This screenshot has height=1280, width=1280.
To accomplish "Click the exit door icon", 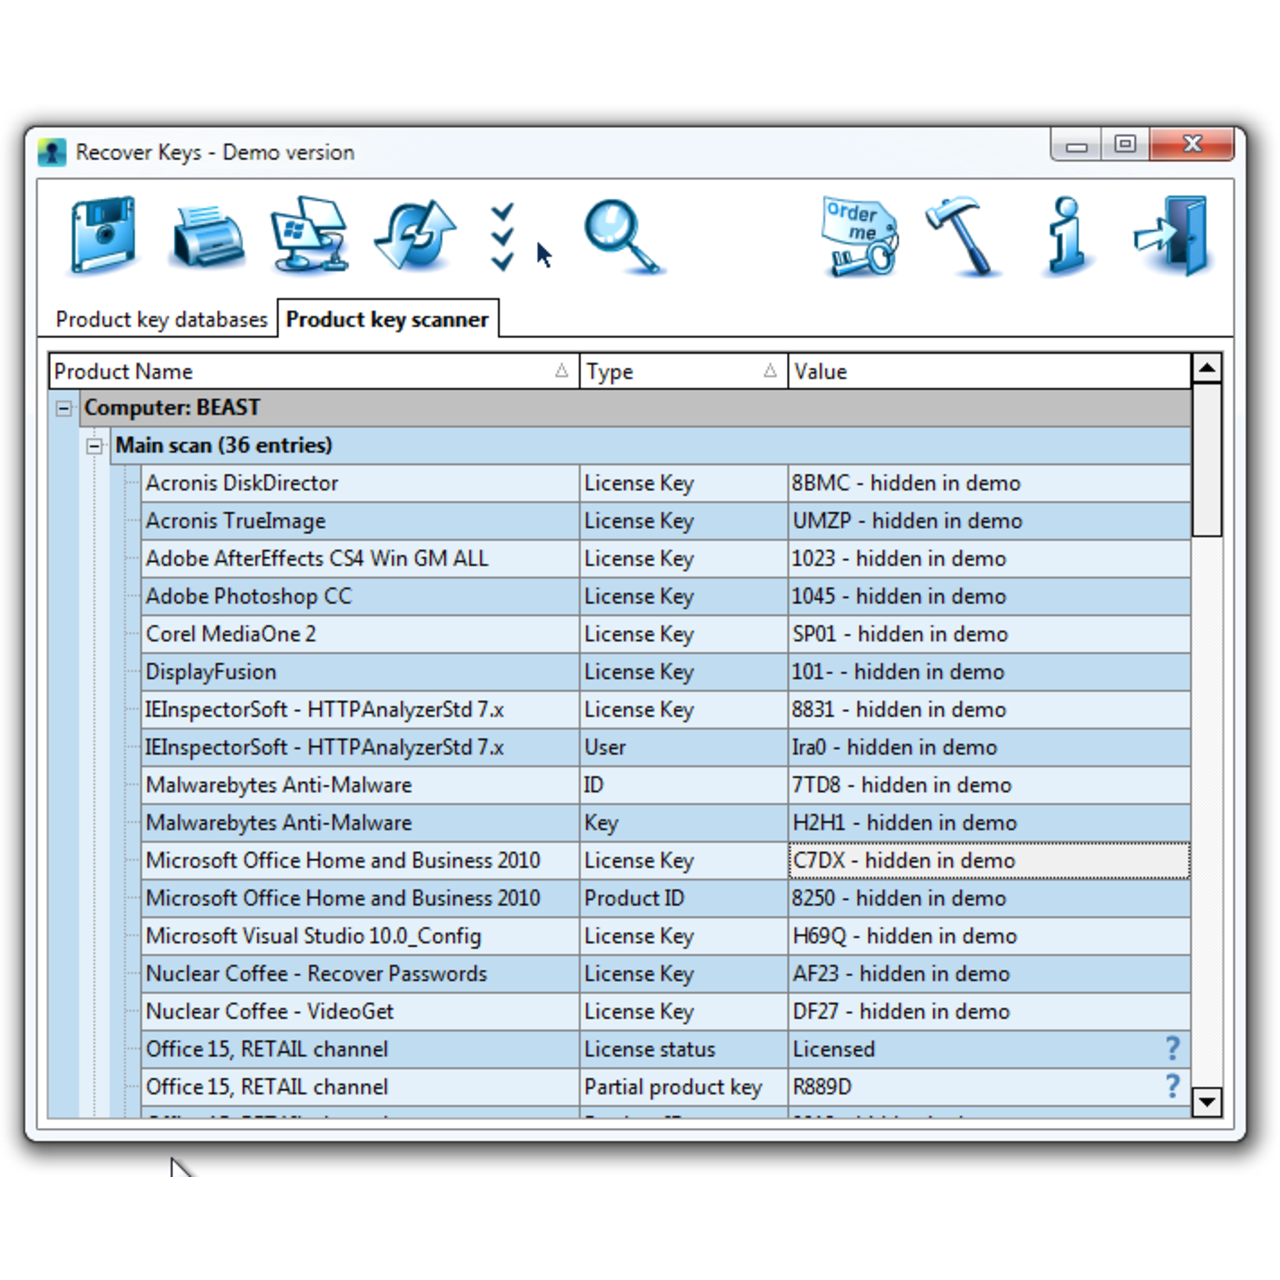I will [x=1172, y=237].
